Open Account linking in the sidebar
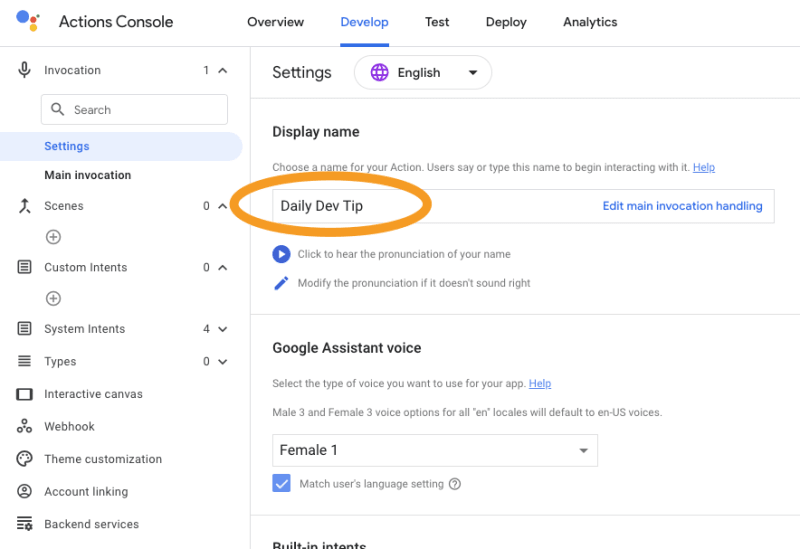 (86, 492)
